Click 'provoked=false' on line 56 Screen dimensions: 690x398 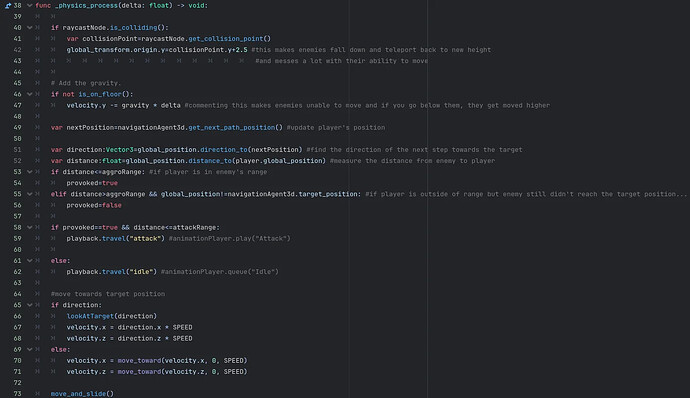pyautogui.click(x=94, y=205)
